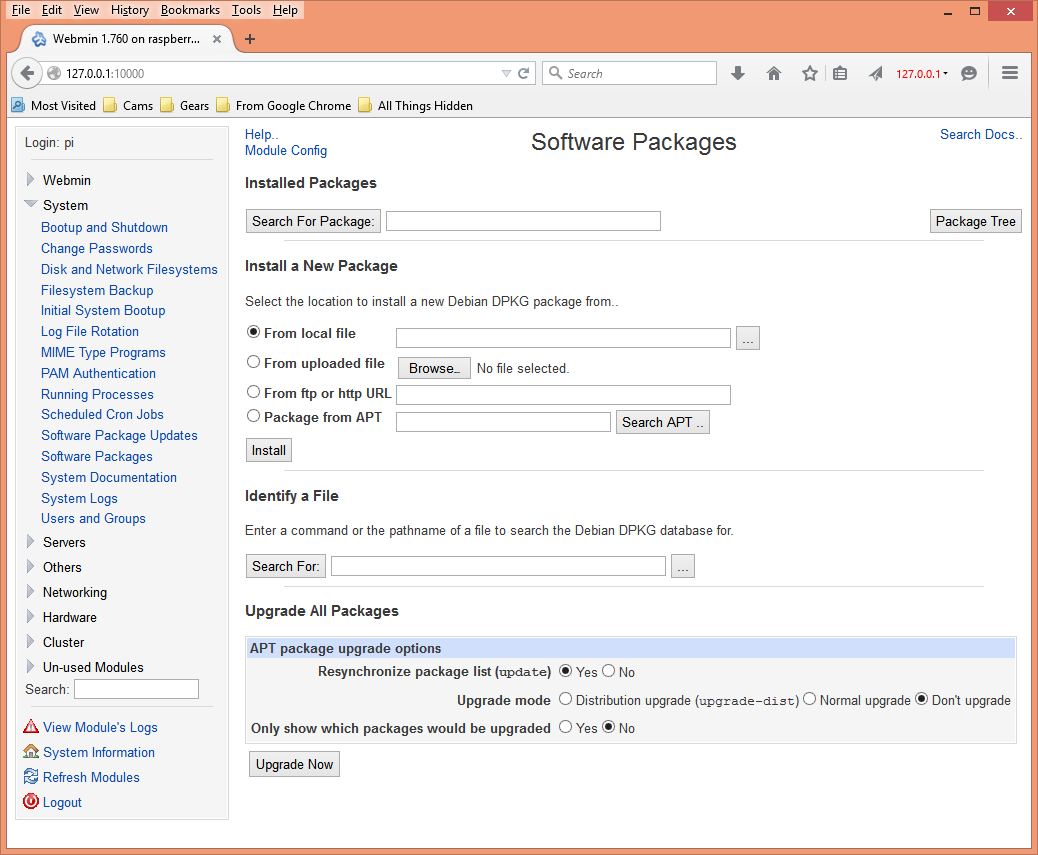Click the browser Back arrow button
This screenshot has height=855, width=1038.
pos(27,73)
